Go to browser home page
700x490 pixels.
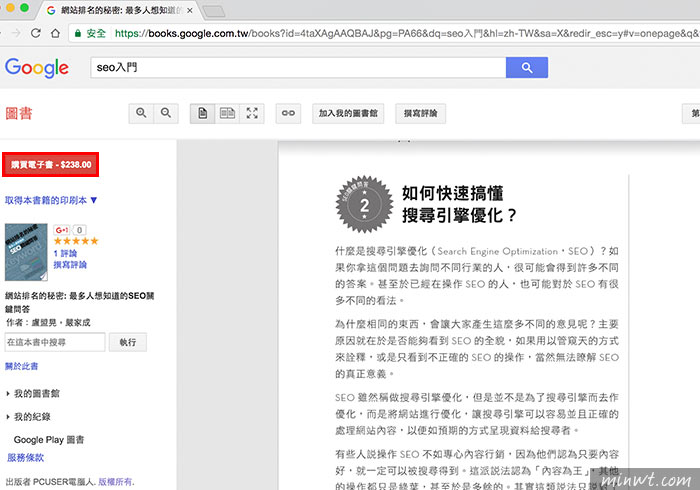point(55,33)
